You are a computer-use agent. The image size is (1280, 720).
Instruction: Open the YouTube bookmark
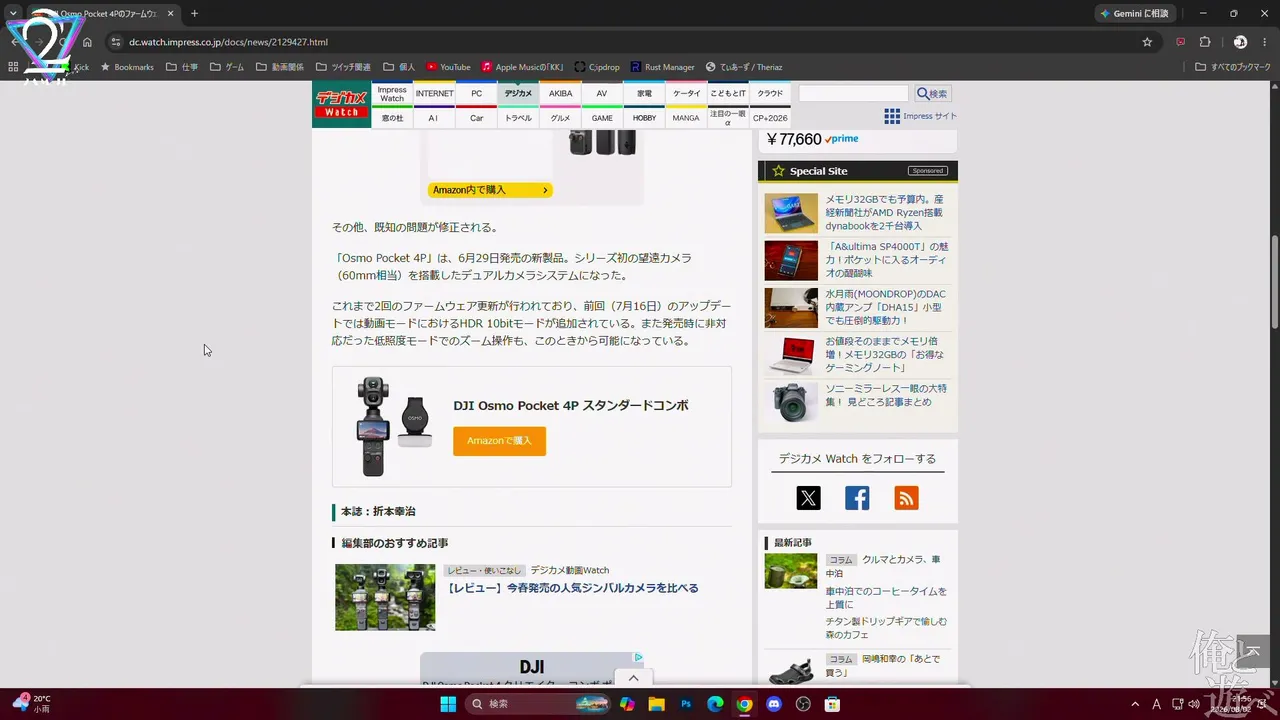pyautogui.click(x=448, y=67)
